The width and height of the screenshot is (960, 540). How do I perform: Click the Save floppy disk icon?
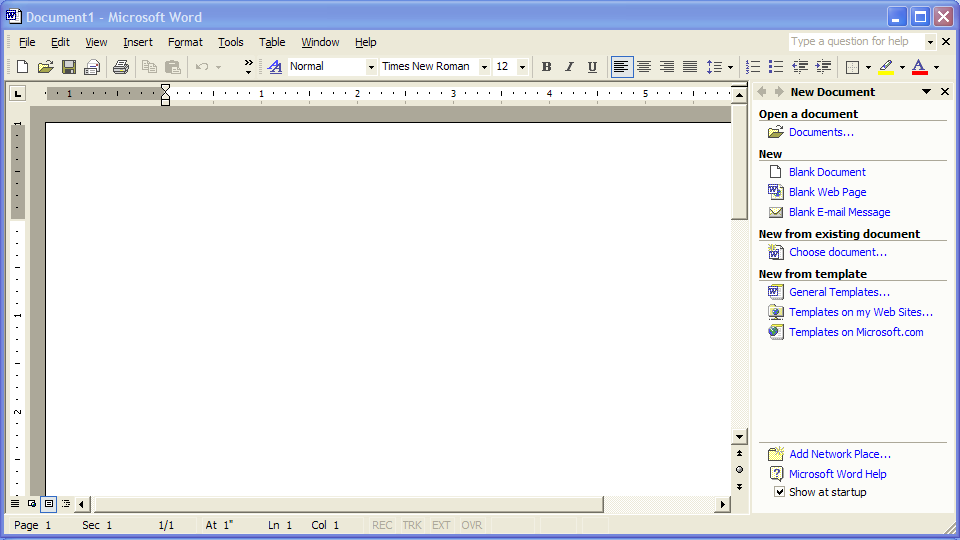point(69,67)
